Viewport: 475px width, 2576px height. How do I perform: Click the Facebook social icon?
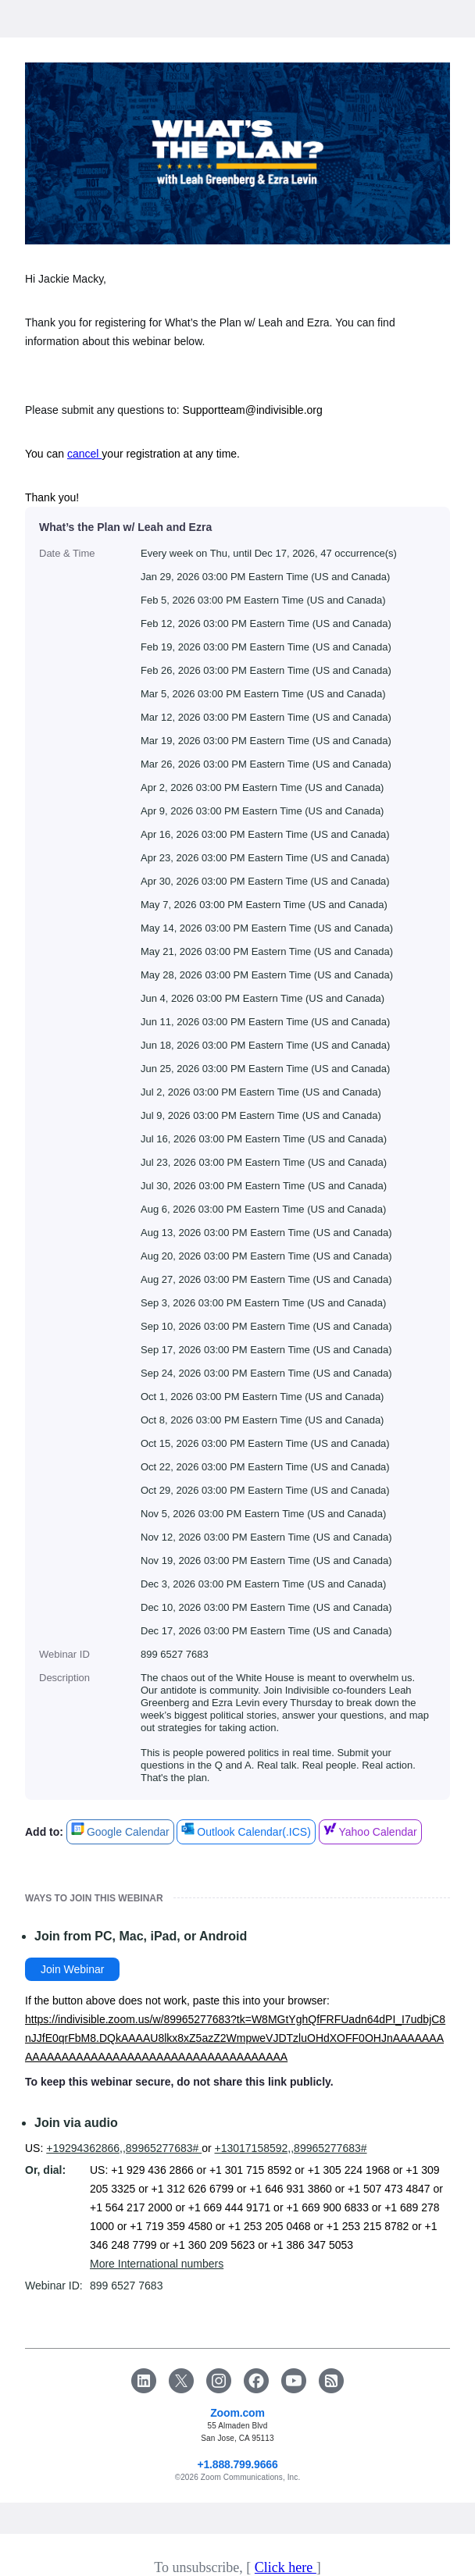tap(256, 2380)
